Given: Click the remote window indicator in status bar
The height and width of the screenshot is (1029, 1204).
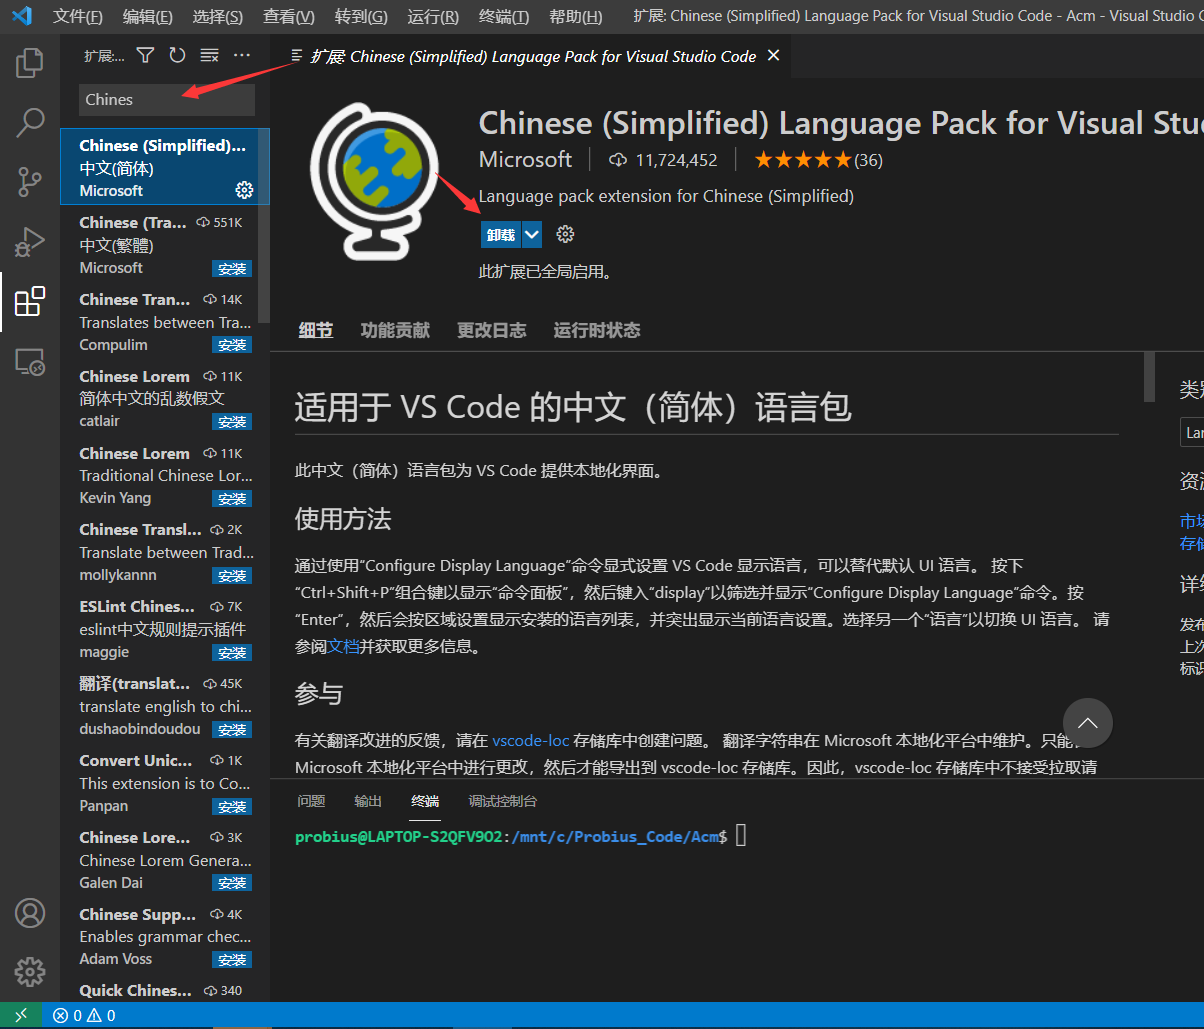Looking at the screenshot, I should coord(21,1015).
